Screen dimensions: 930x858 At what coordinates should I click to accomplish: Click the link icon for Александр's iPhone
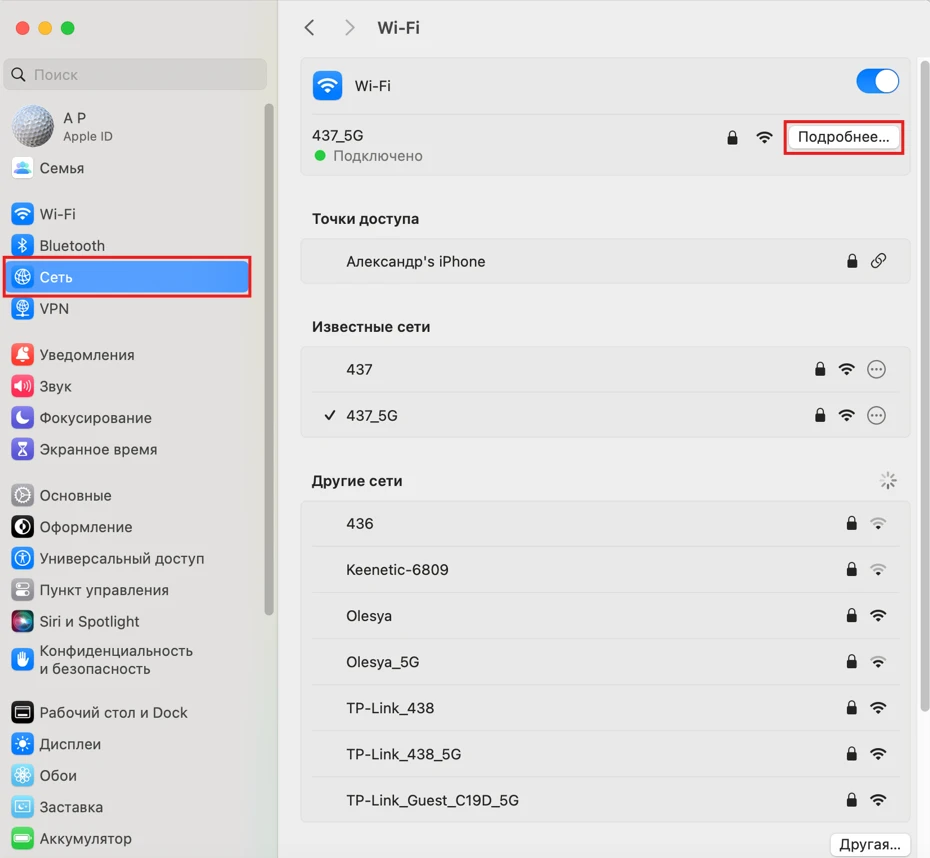pyautogui.click(x=878, y=261)
